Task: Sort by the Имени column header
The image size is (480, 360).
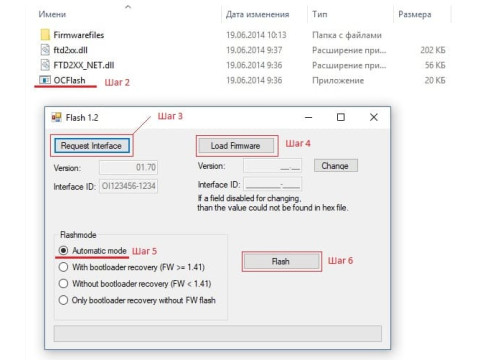Action: 52,14
